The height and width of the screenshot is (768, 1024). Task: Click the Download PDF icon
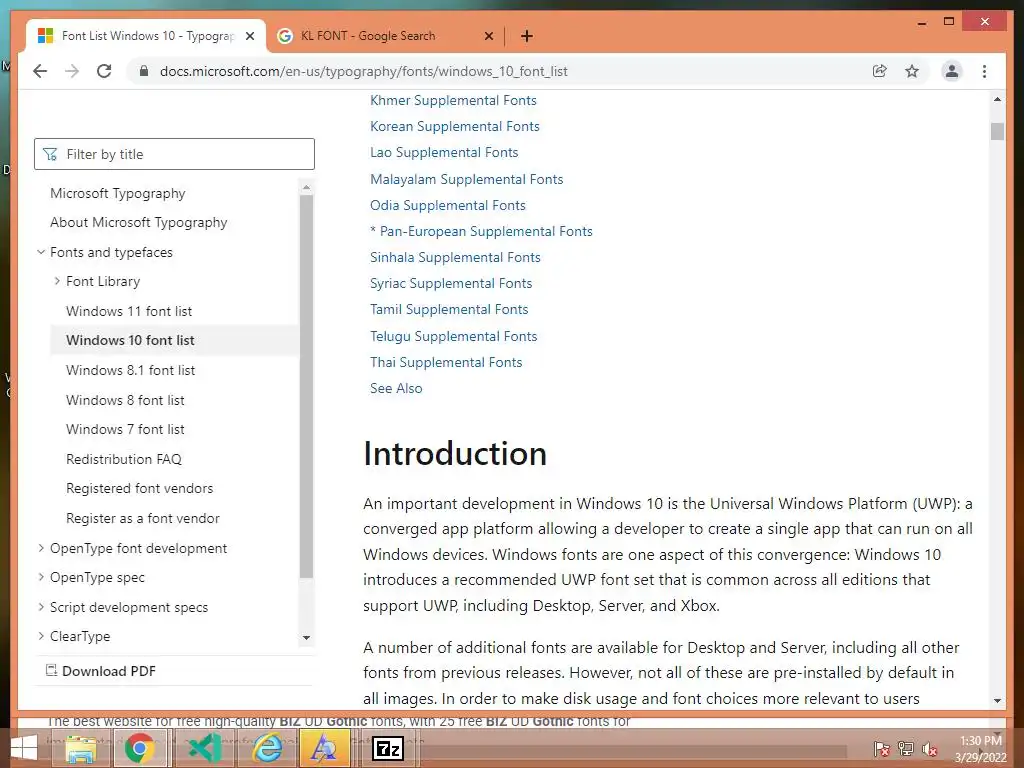[x=51, y=671]
